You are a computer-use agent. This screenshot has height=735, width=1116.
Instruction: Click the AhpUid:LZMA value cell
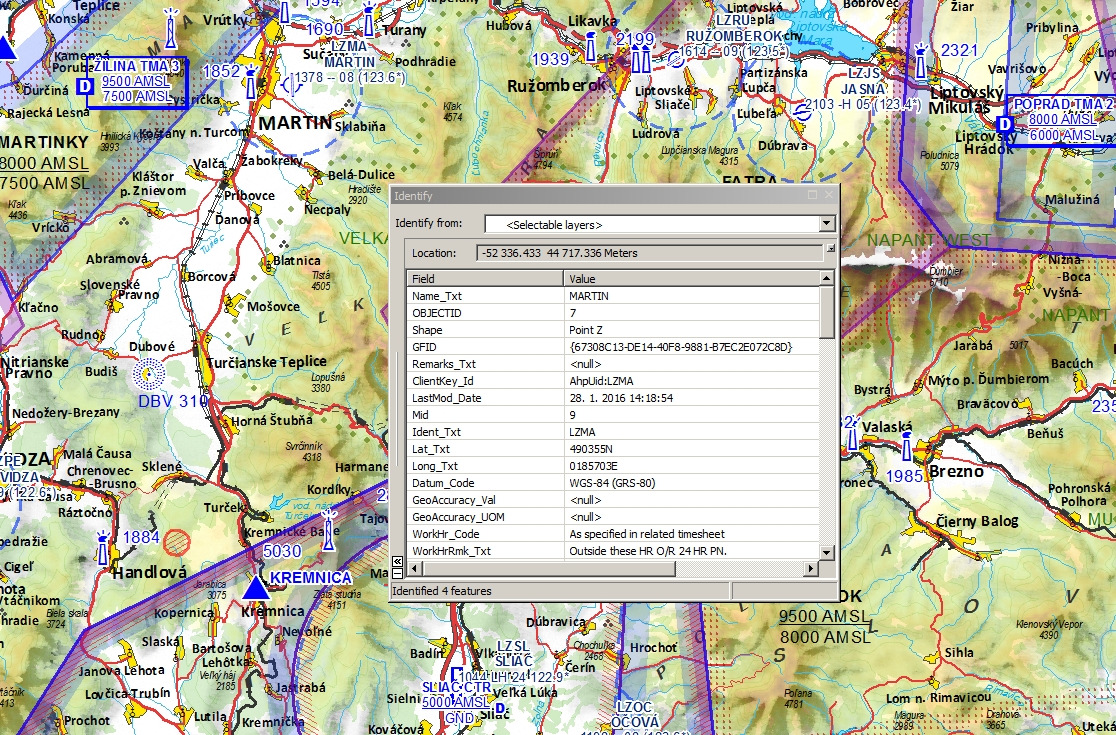coord(691,381)
